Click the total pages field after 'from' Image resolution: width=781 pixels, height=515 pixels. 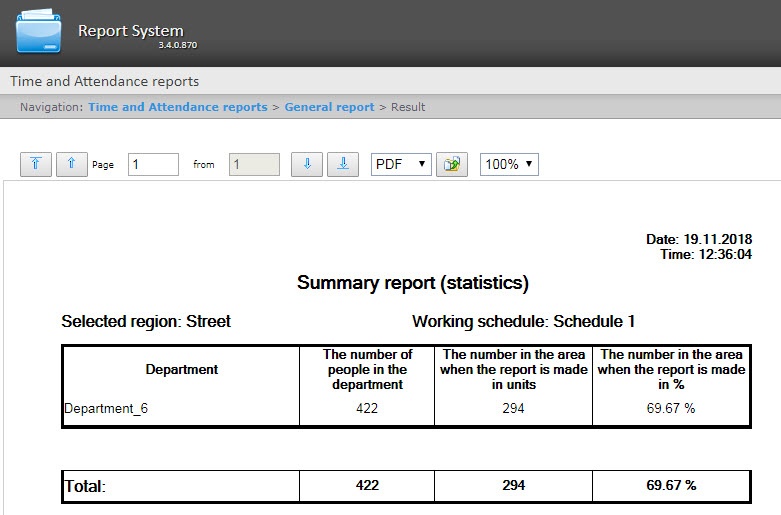coord(254,164)
